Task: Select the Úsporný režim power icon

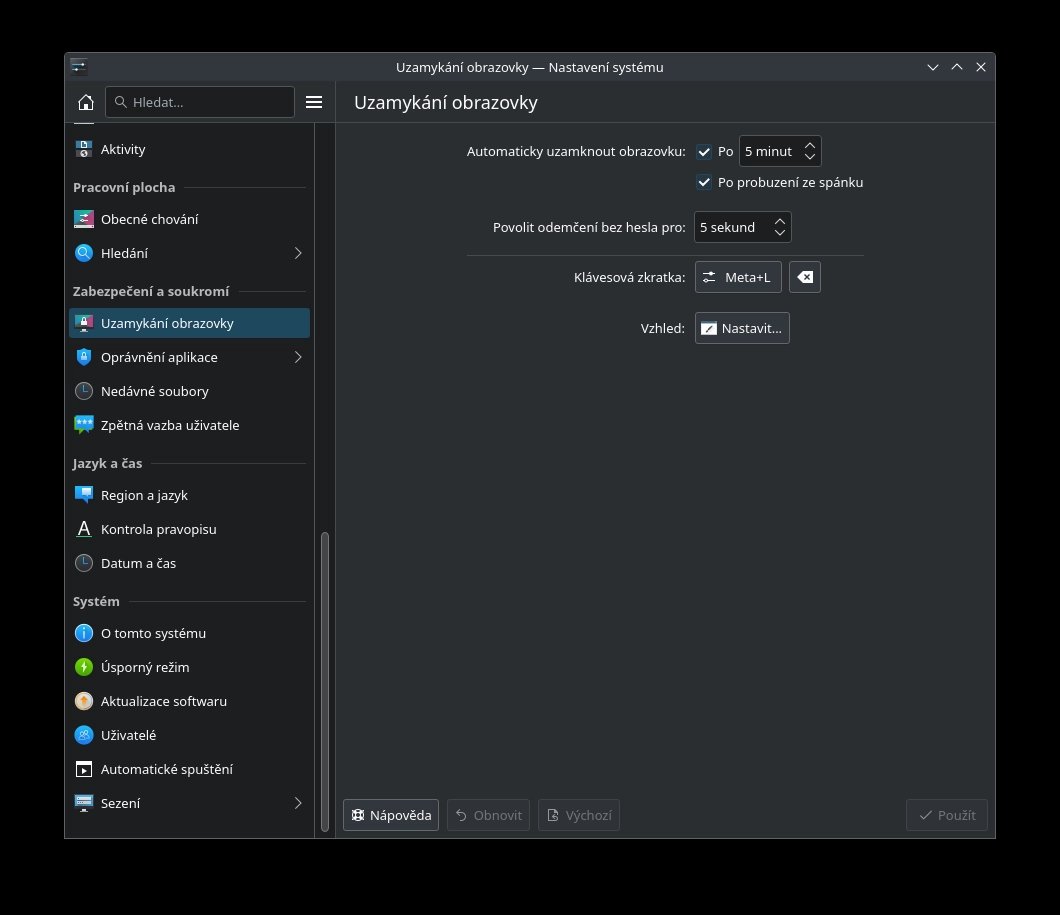Action: pyautogui.click(x=84, y=667)
